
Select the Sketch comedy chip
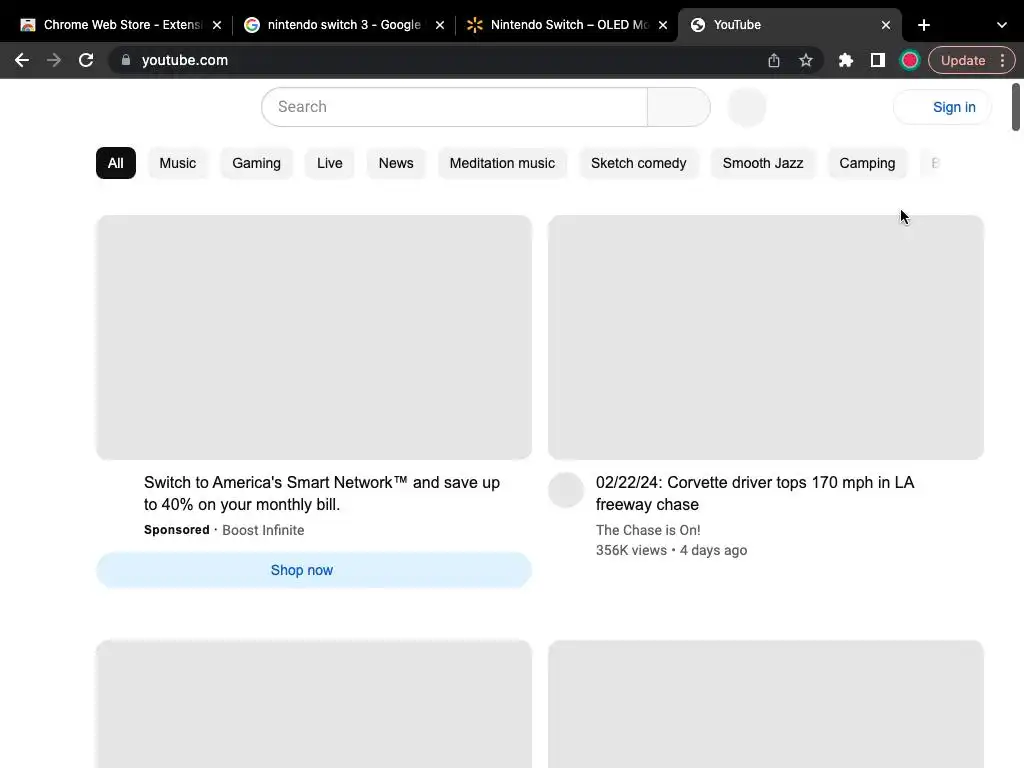pos(639,163)
